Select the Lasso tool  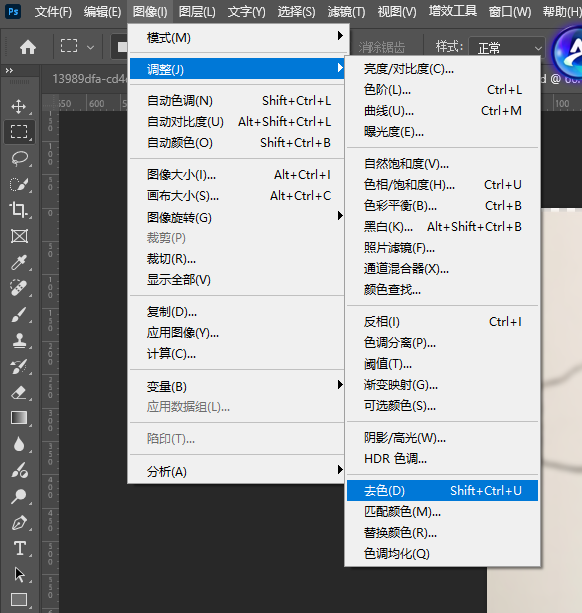(x=19, y=158)
